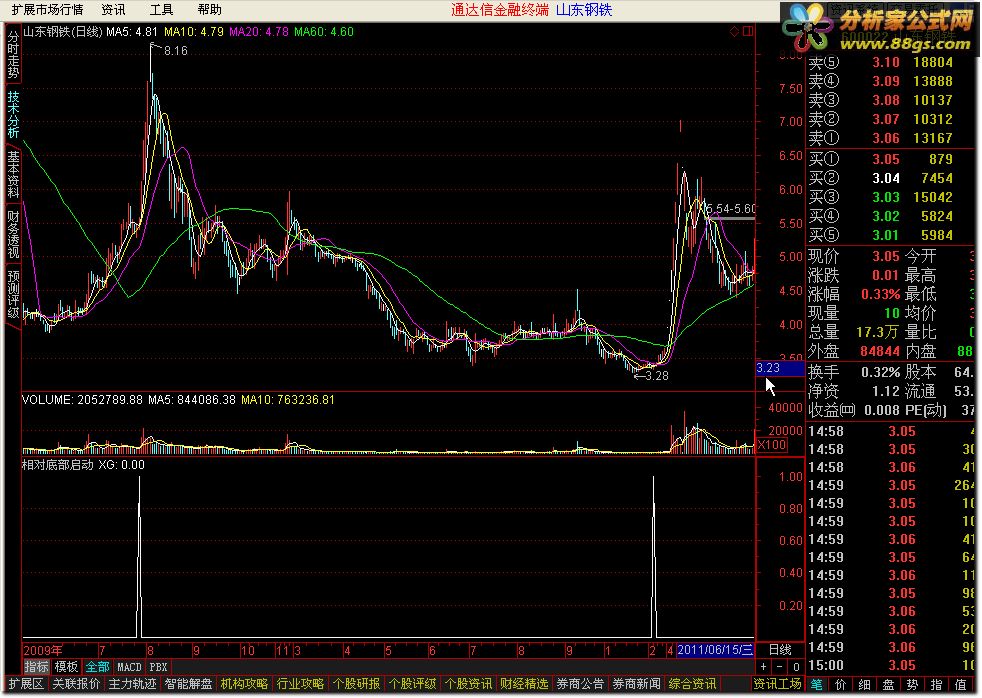Open the 智能解盘 bottom tab
Viewport: 982px width, 698px height.
click(188, 684)
